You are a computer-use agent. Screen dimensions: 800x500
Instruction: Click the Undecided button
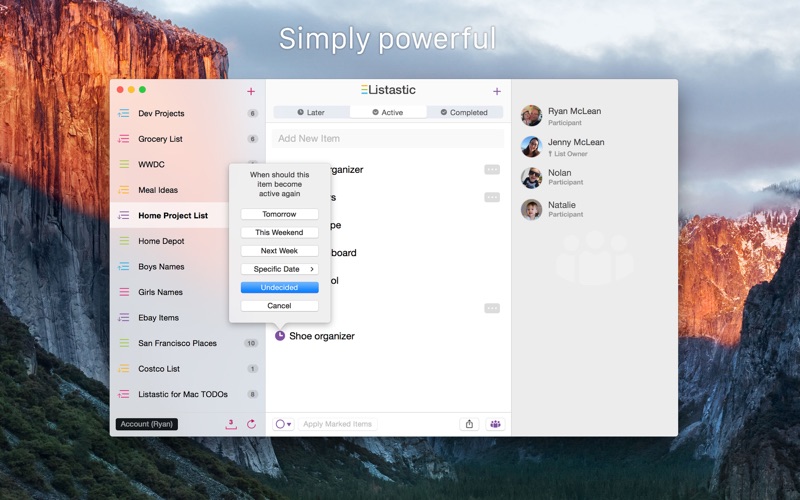click(280, 287)
